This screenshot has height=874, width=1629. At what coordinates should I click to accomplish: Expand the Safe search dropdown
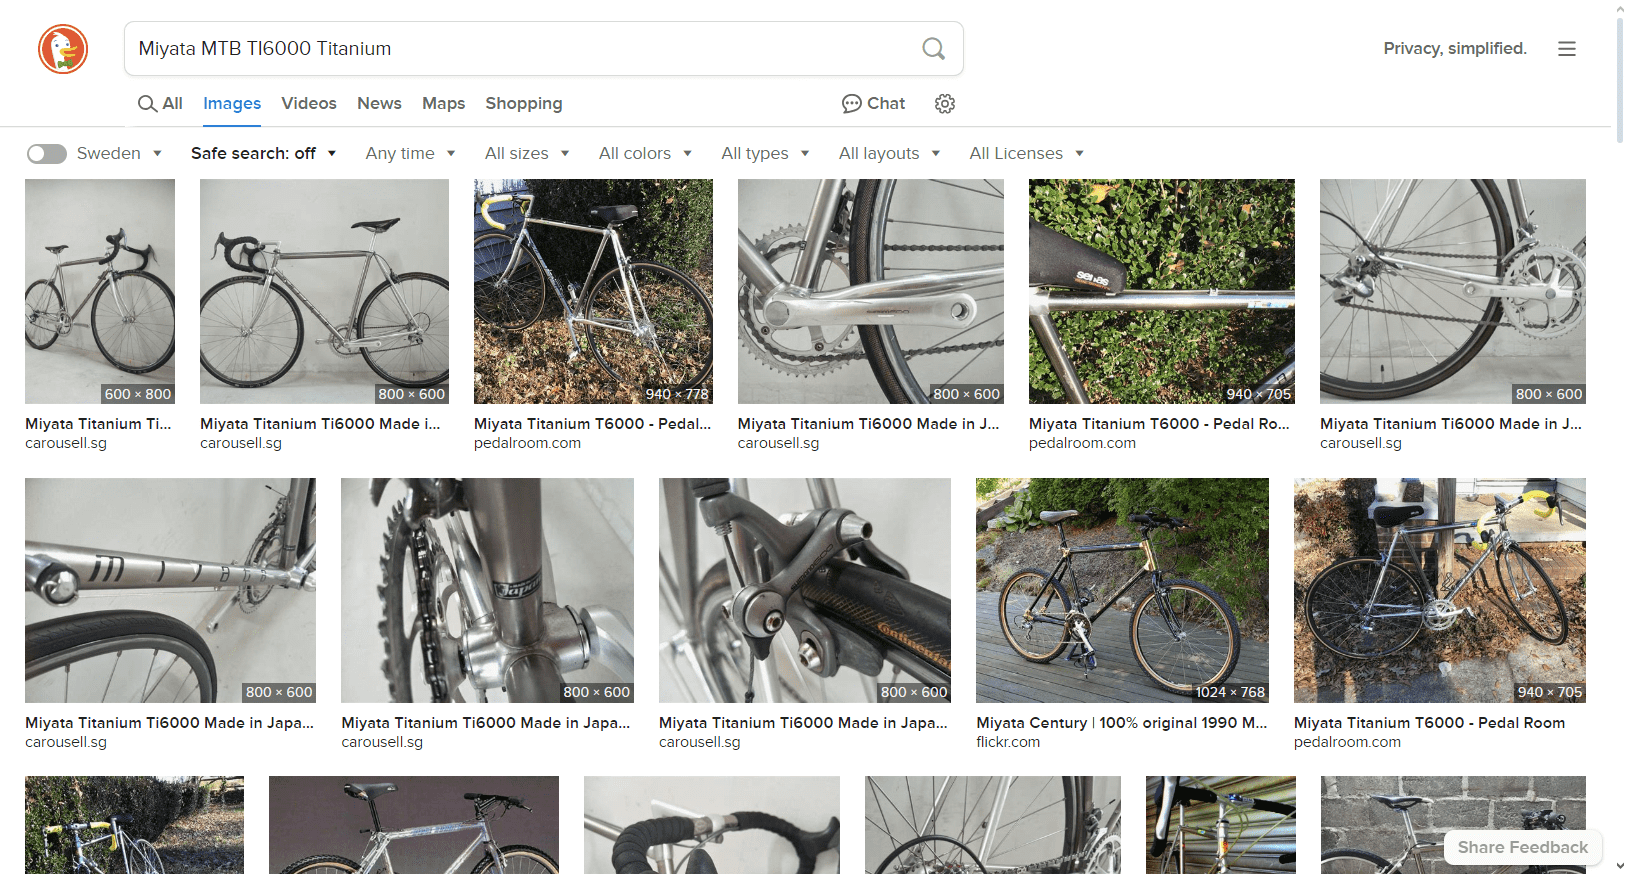pos(263,154)
